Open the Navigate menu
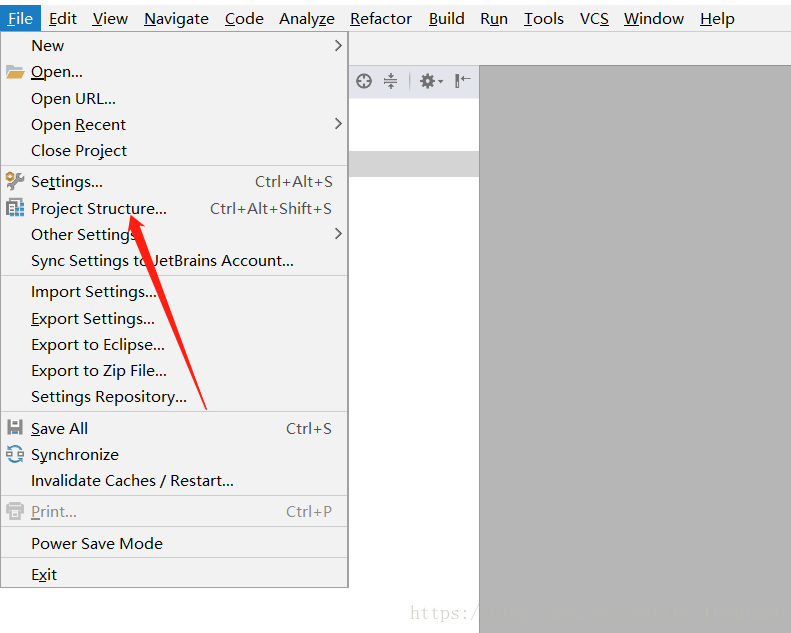791x633 pixels. (x=176, y=19)
